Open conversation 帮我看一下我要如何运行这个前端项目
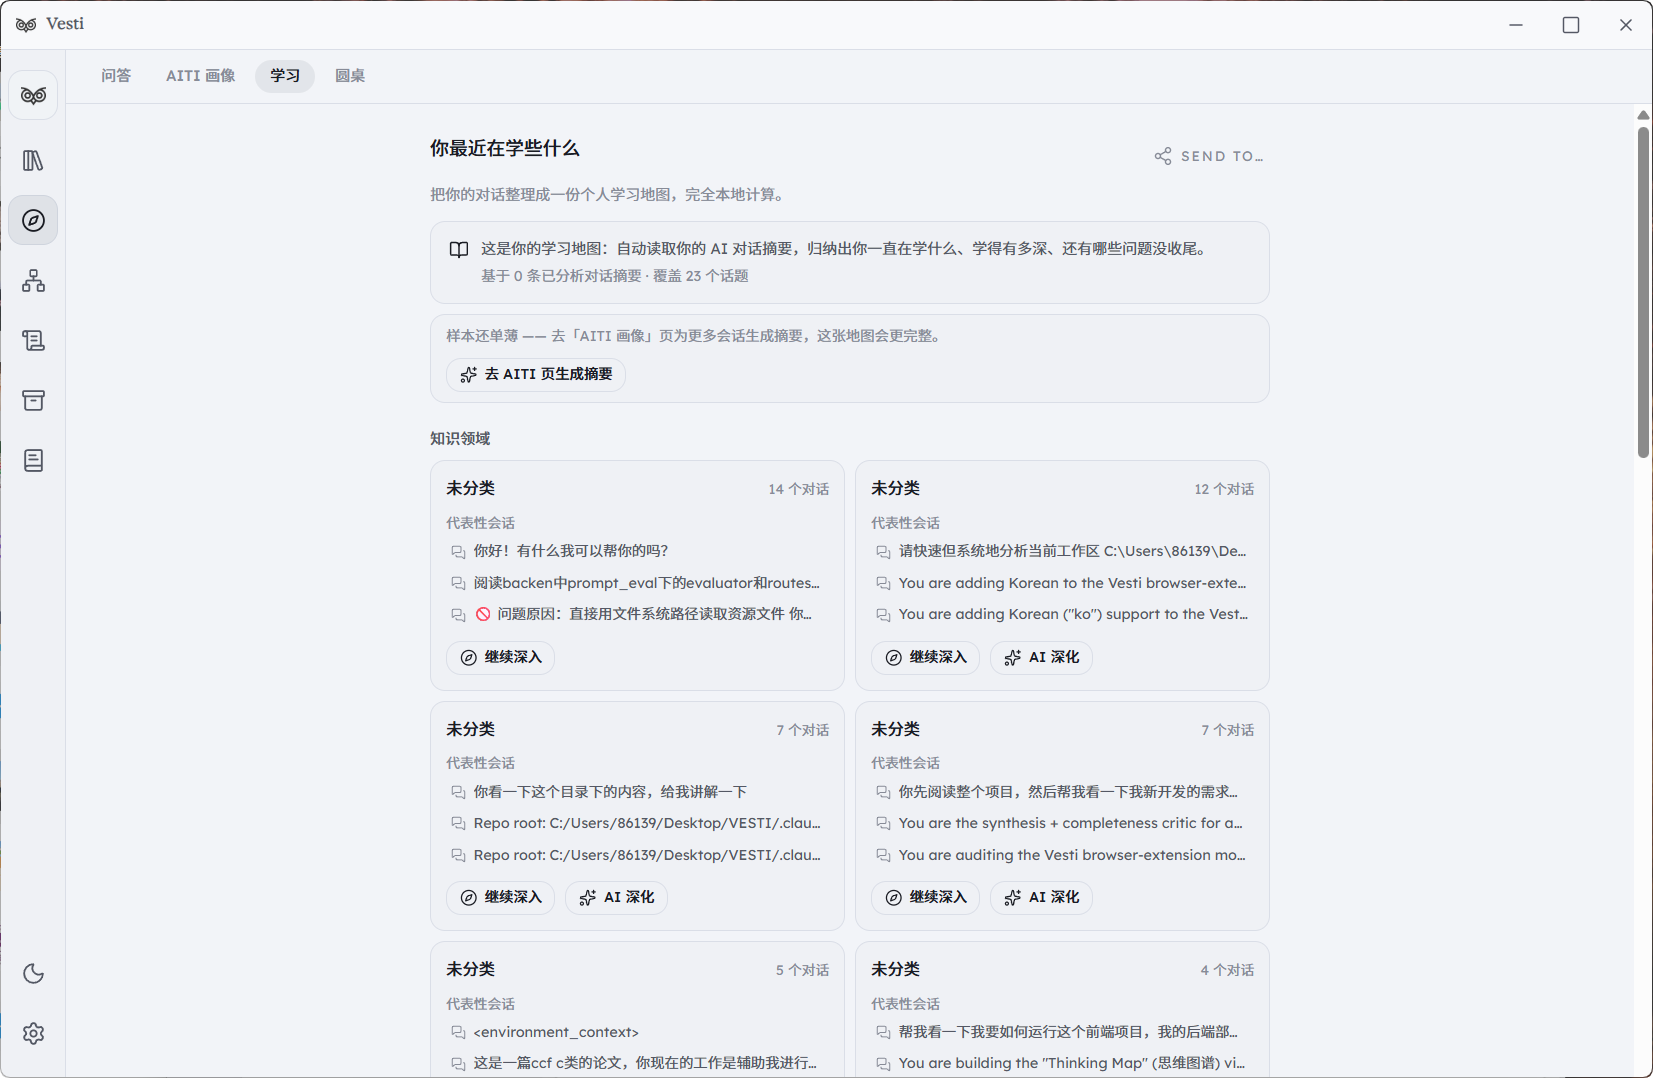The image size is (1653, 1078). coord(1062,1032)
